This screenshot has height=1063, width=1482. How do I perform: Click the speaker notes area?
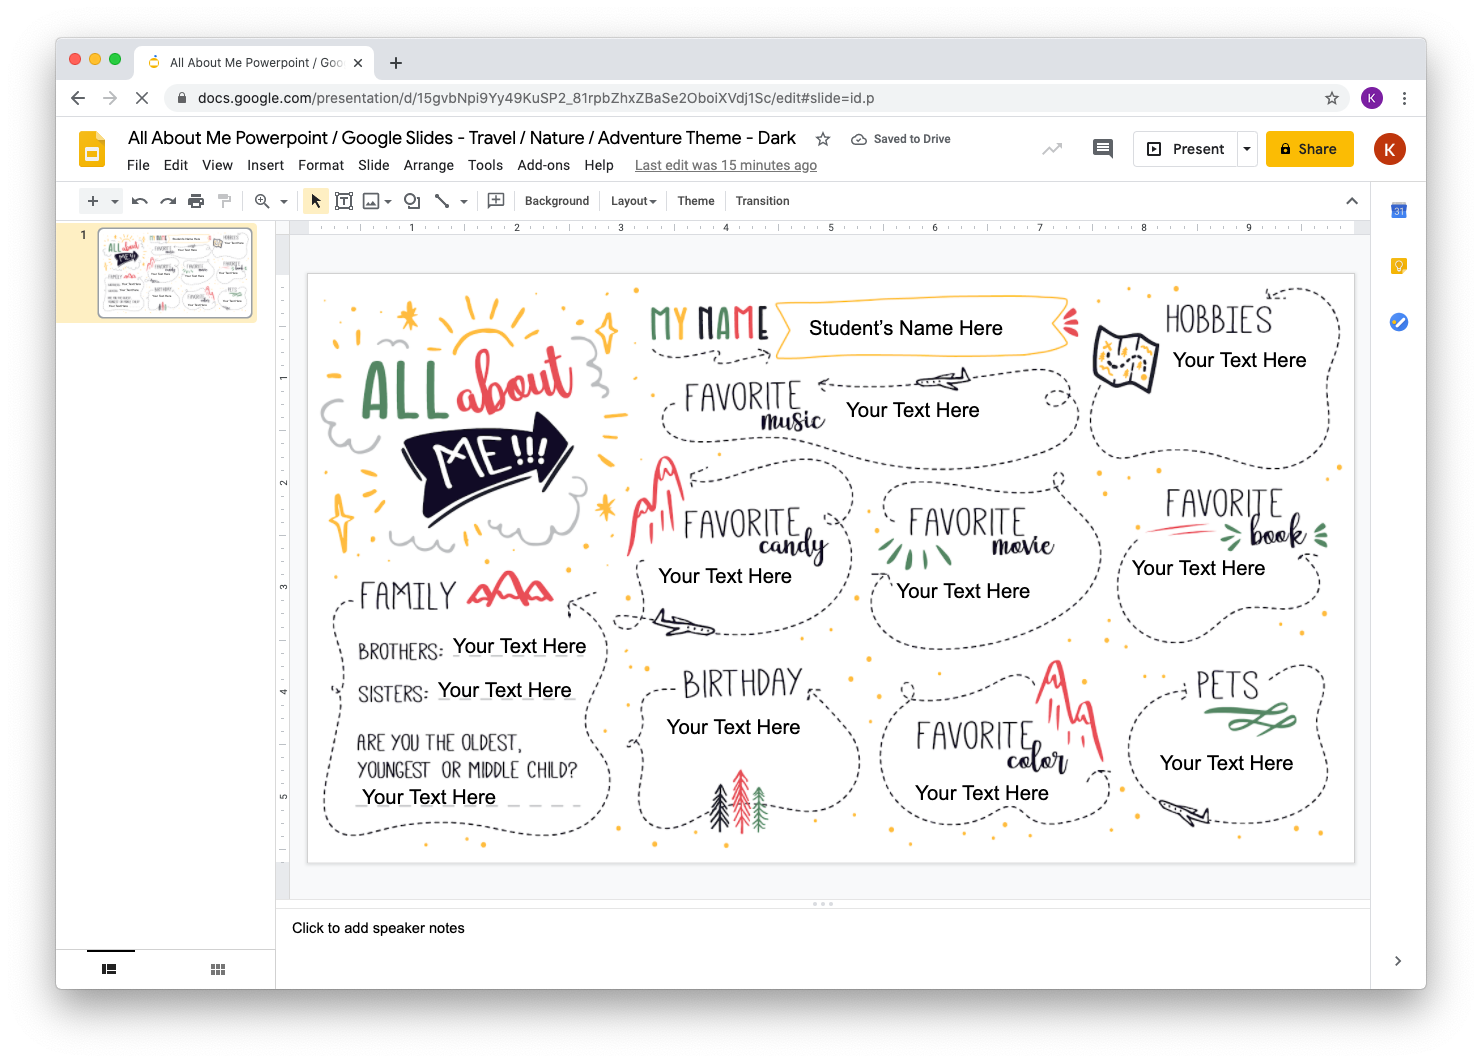point(377,928)
